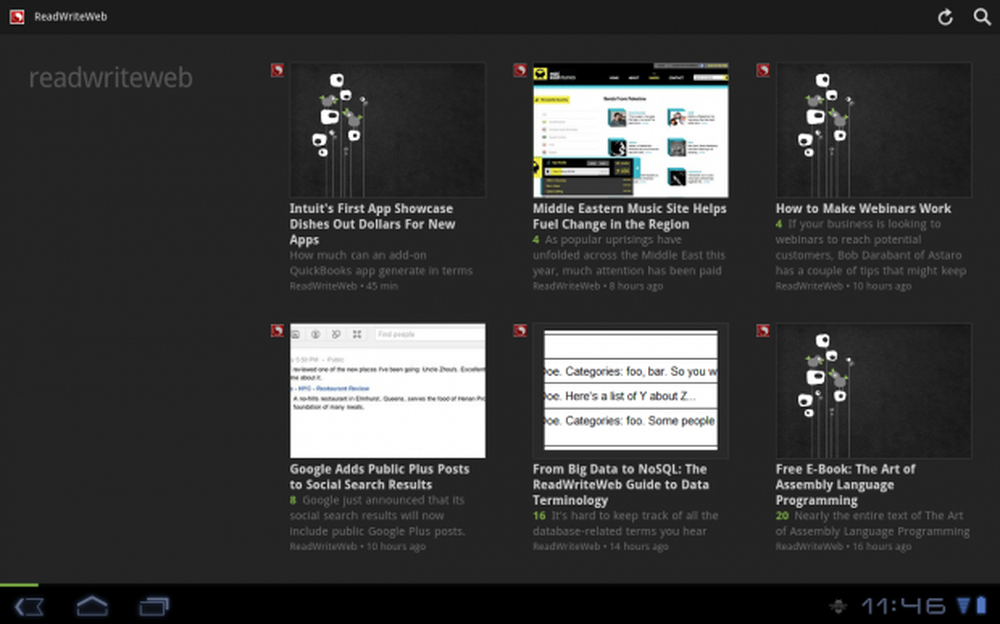The image size is (1000, 624).
Task: Open headline "Google Adds Public Plus Posts"
Action: 379,477
